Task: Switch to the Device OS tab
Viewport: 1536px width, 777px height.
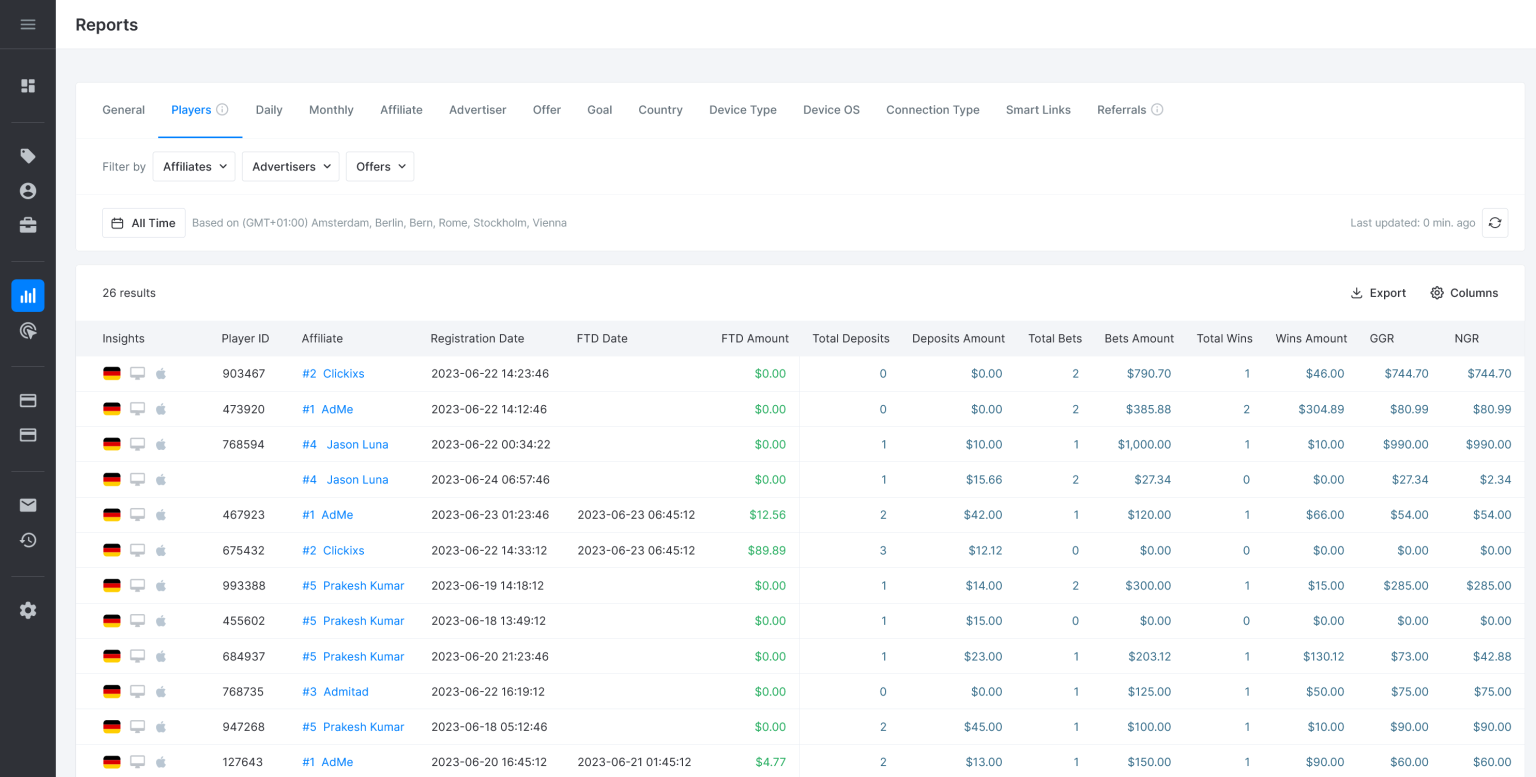Action: [x=831, y=110]
